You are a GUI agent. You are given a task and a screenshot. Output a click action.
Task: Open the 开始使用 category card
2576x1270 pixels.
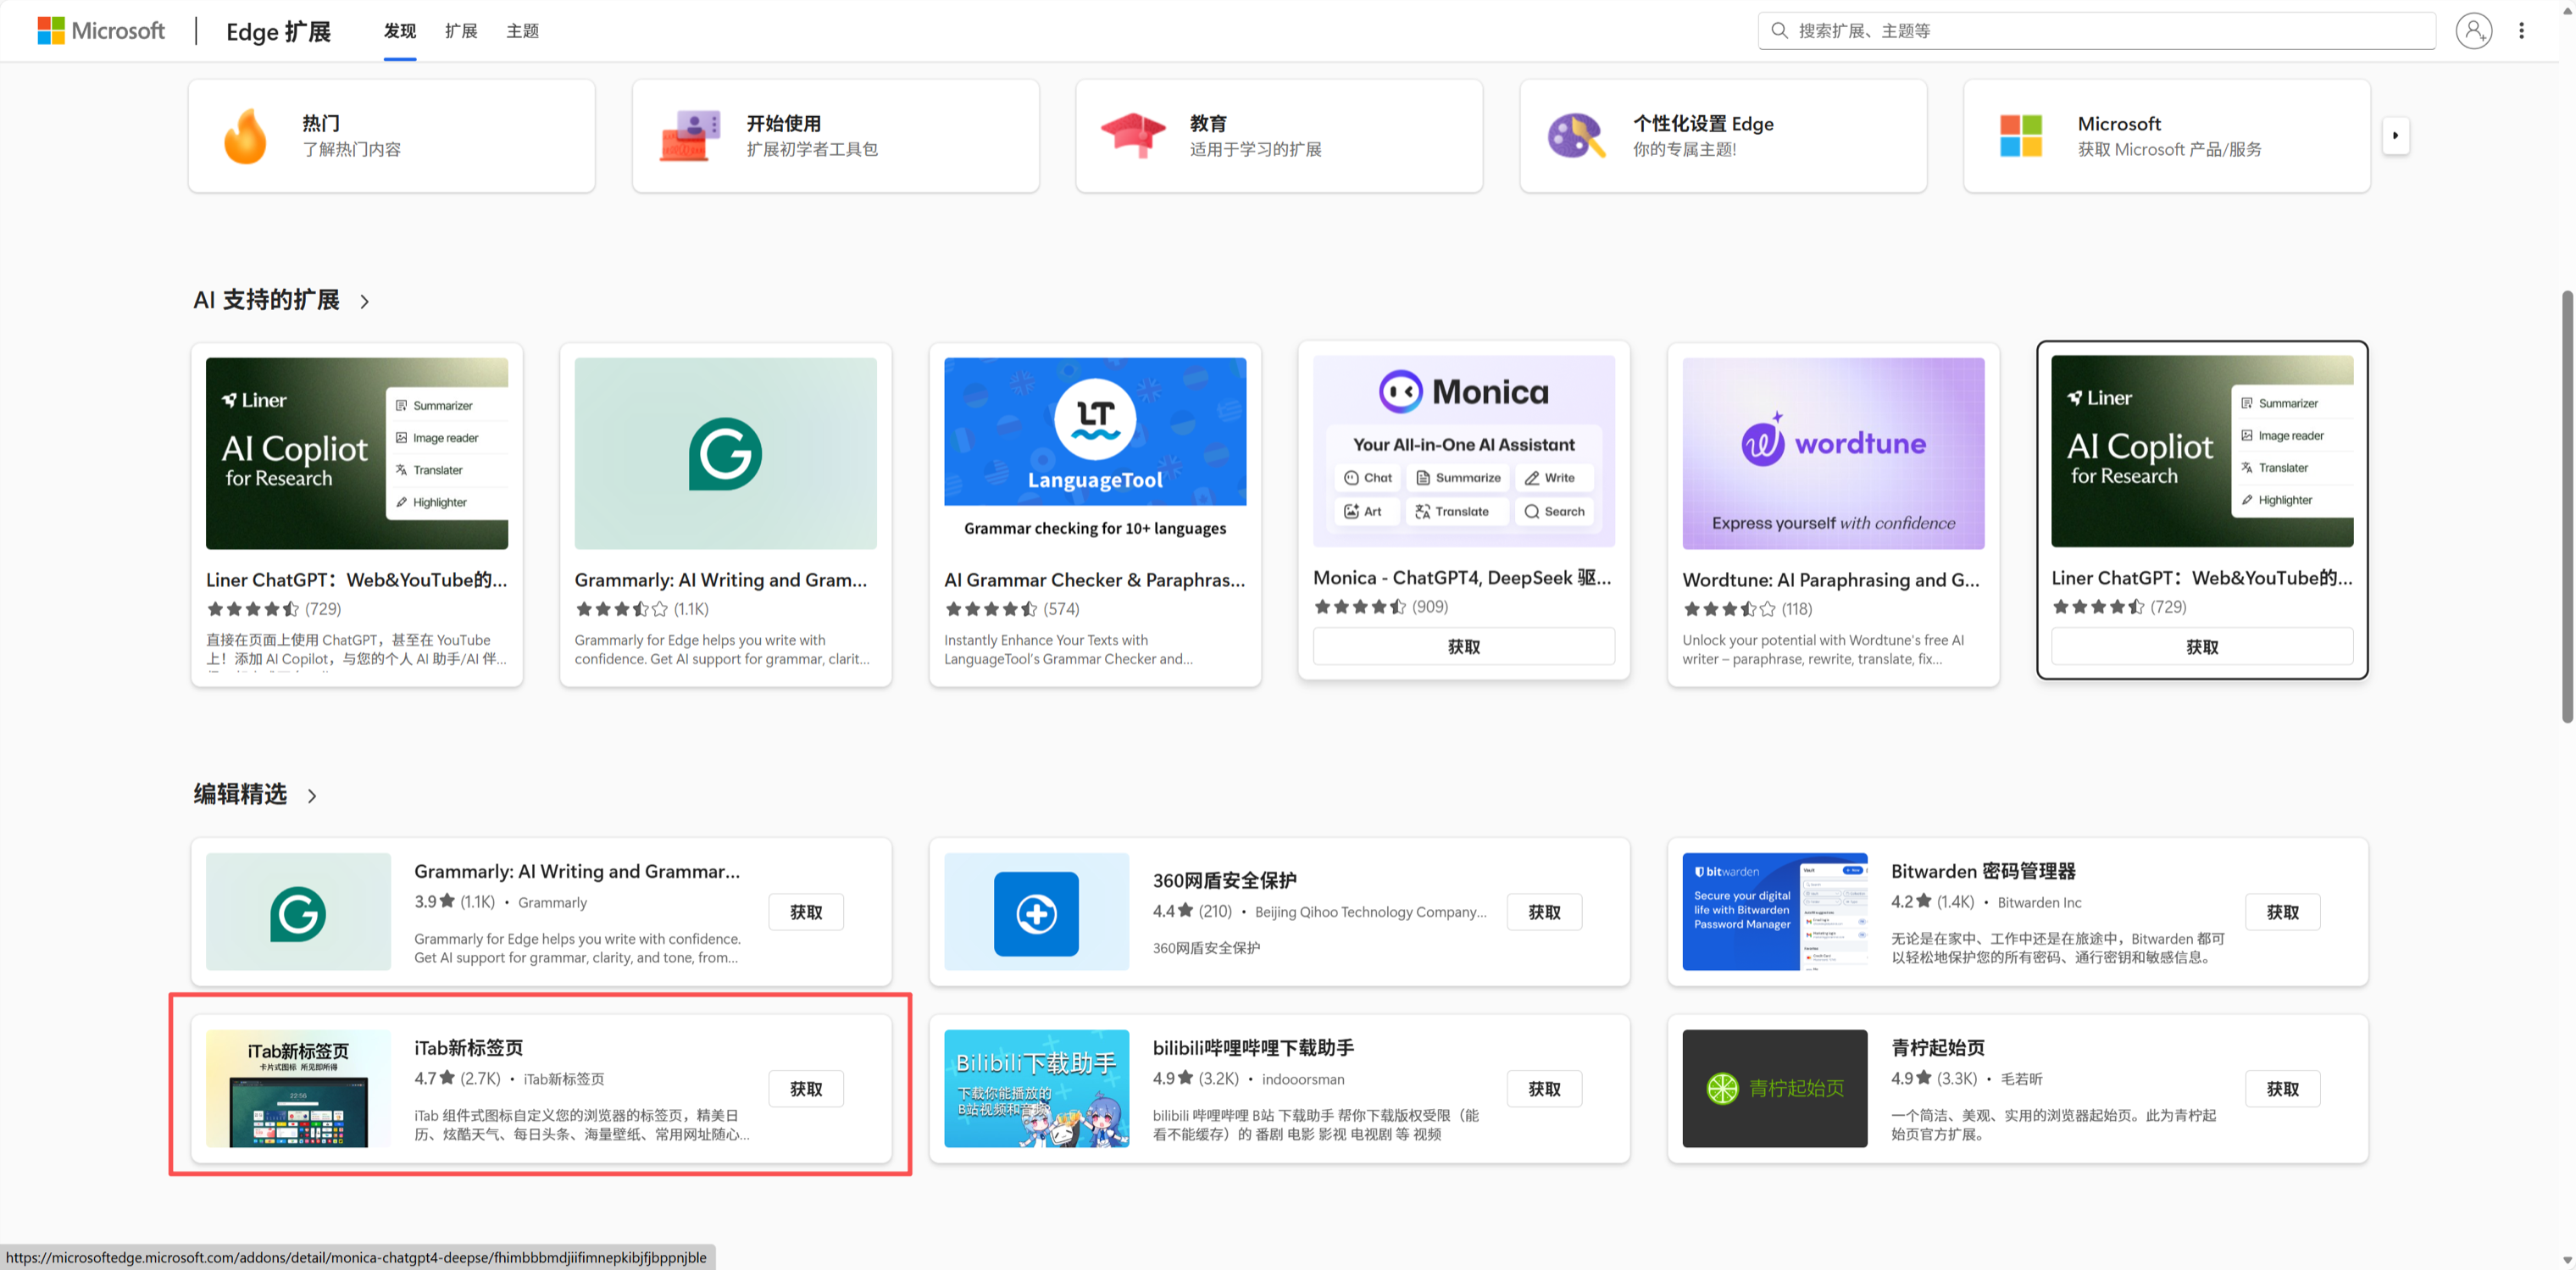point(835,136)
